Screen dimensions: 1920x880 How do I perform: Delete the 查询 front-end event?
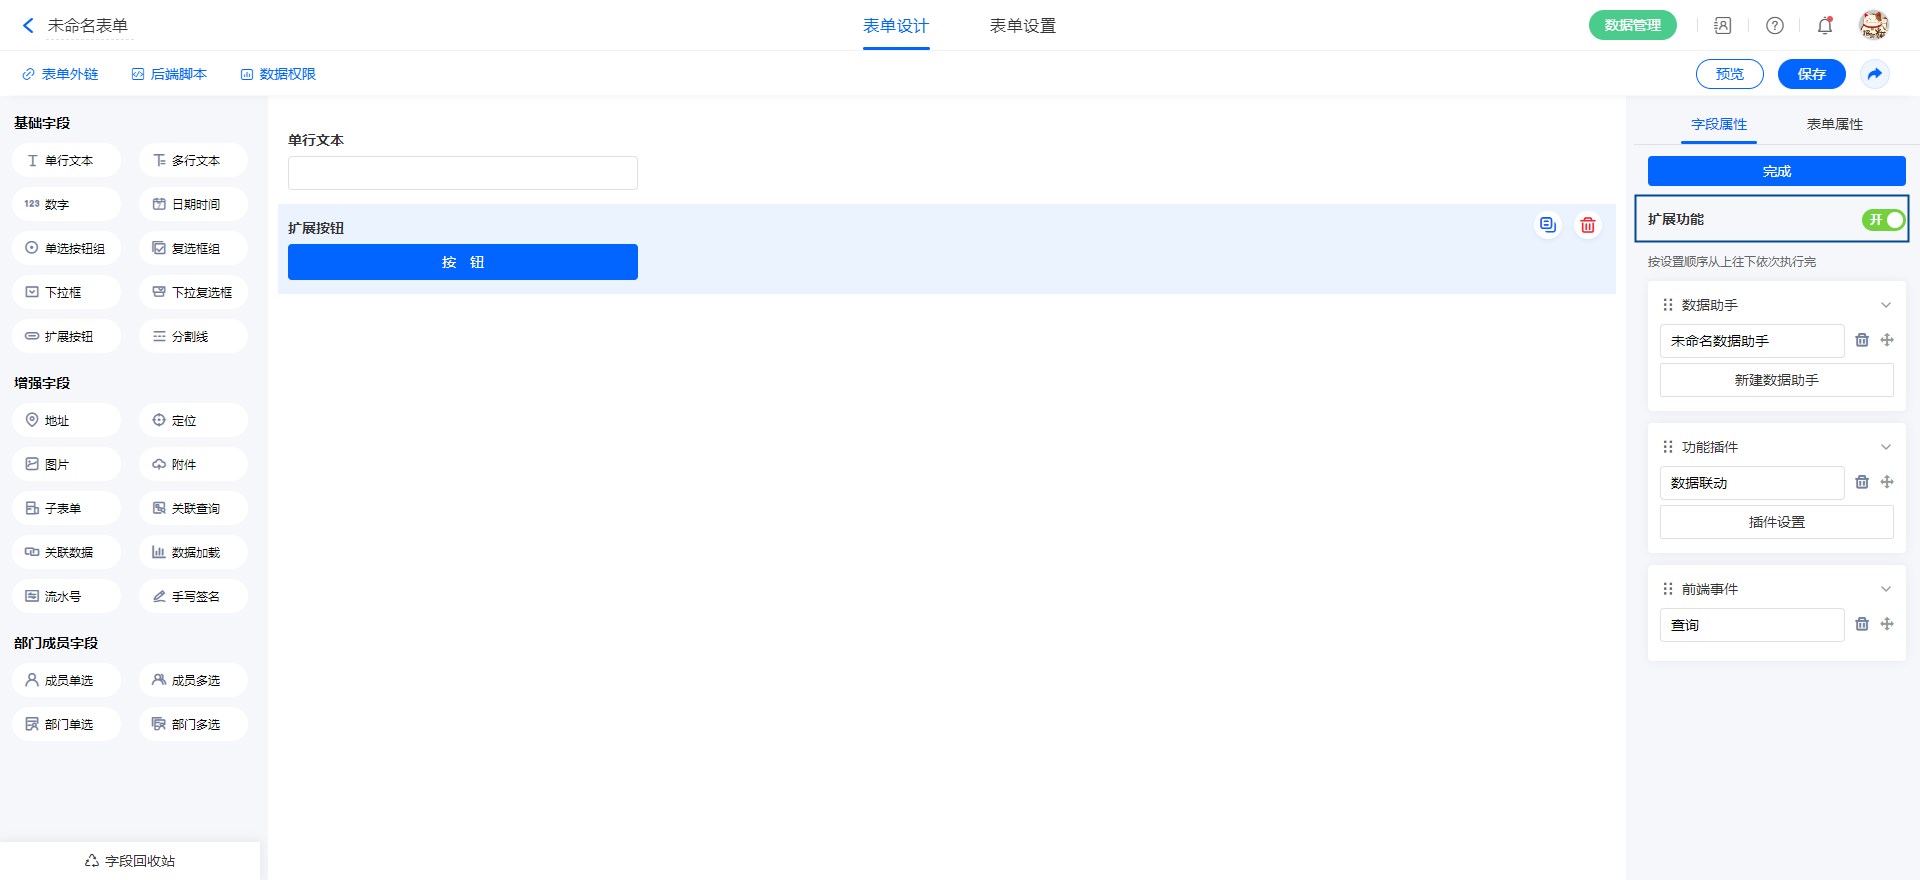pyautogui.click(x=1861, y=624)
